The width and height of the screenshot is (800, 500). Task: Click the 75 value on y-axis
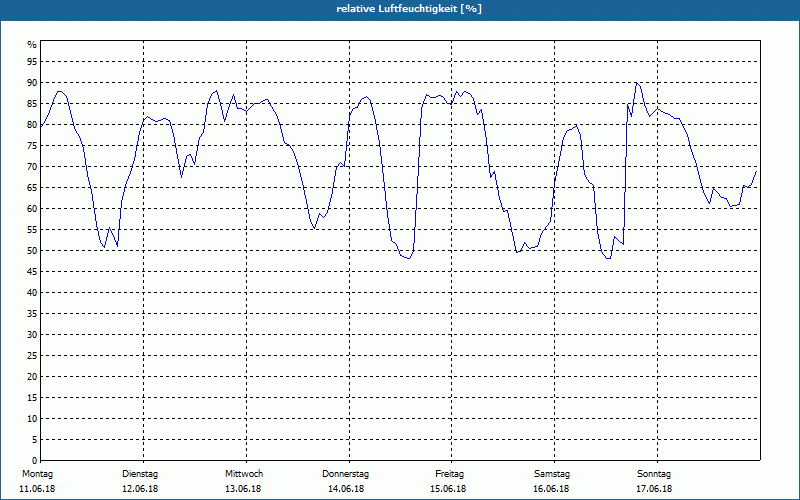click(x=32, y=145)
